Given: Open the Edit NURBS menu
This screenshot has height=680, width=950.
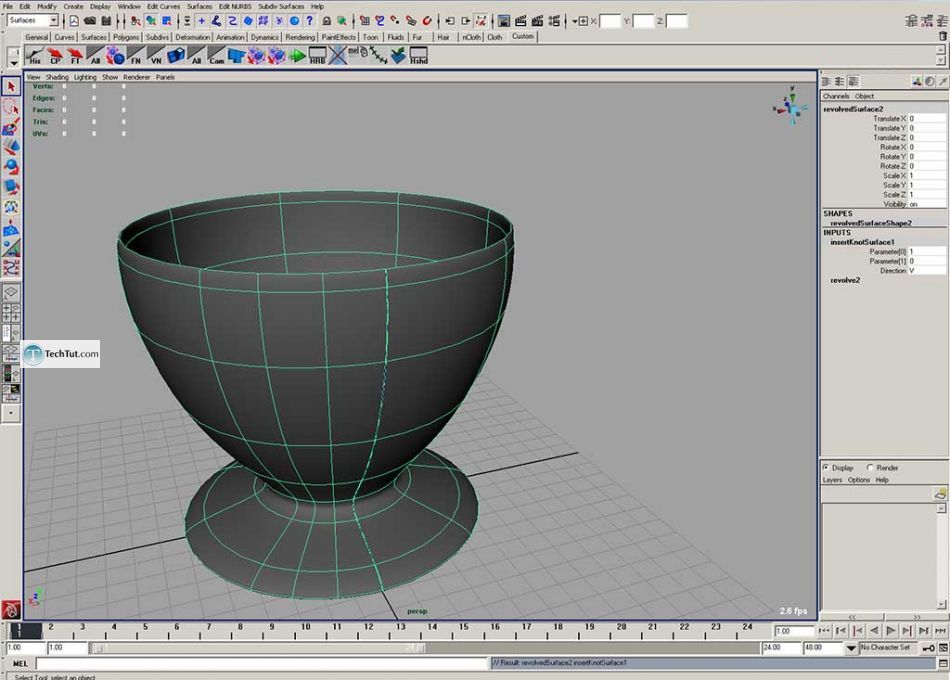Looking at the screenshot, I should 234,6.
